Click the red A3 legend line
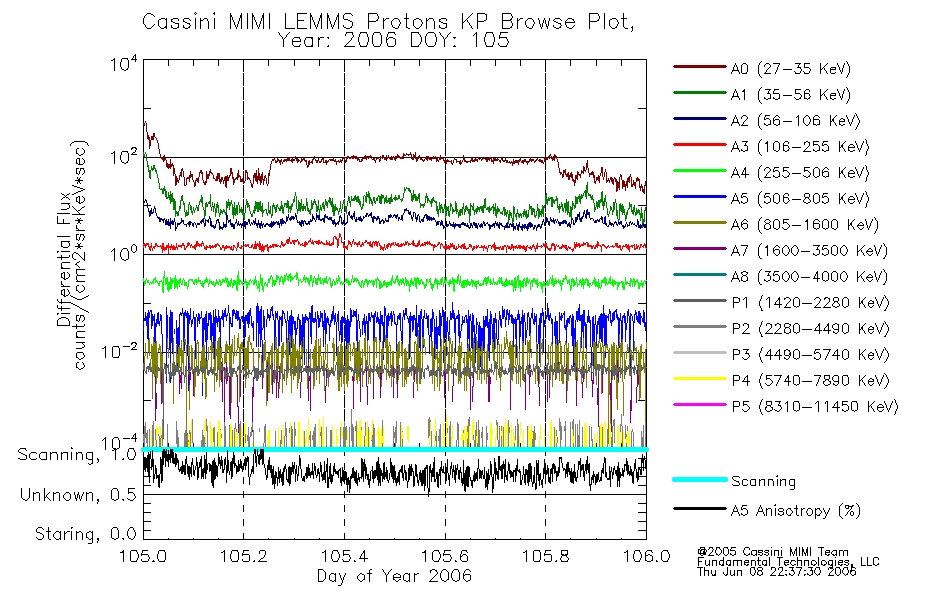Screen dimensions: 950x600 click(700, 145)
